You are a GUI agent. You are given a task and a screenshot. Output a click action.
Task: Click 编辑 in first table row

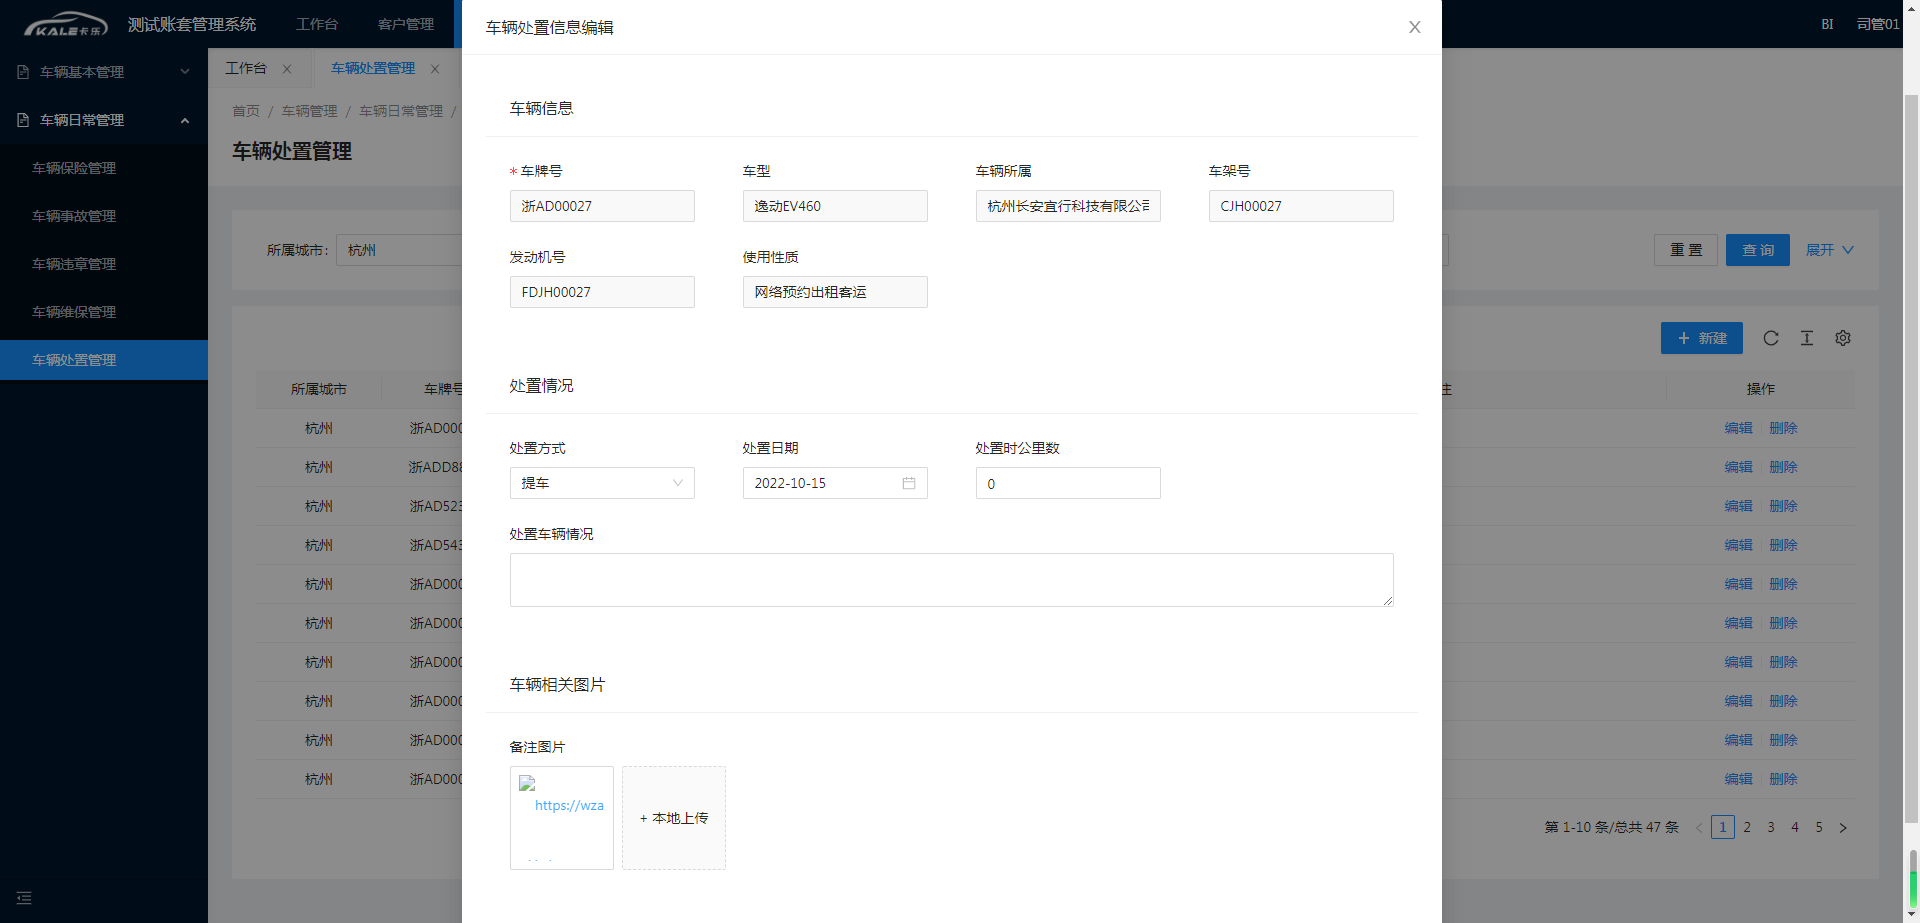[x=1739, y=428]
